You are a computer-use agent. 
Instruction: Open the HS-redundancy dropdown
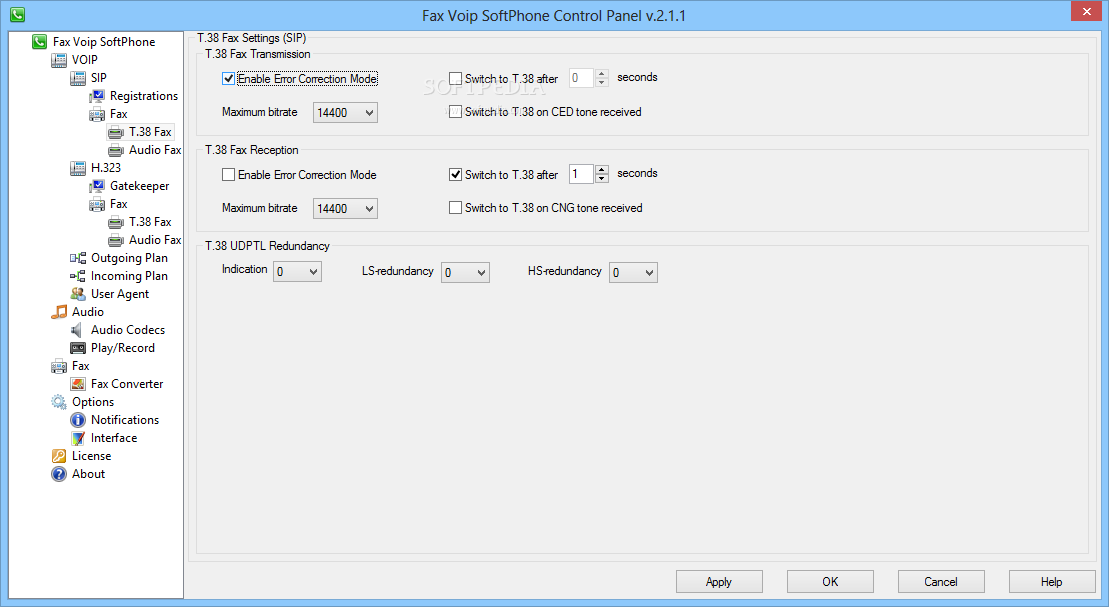pos(633,272)
